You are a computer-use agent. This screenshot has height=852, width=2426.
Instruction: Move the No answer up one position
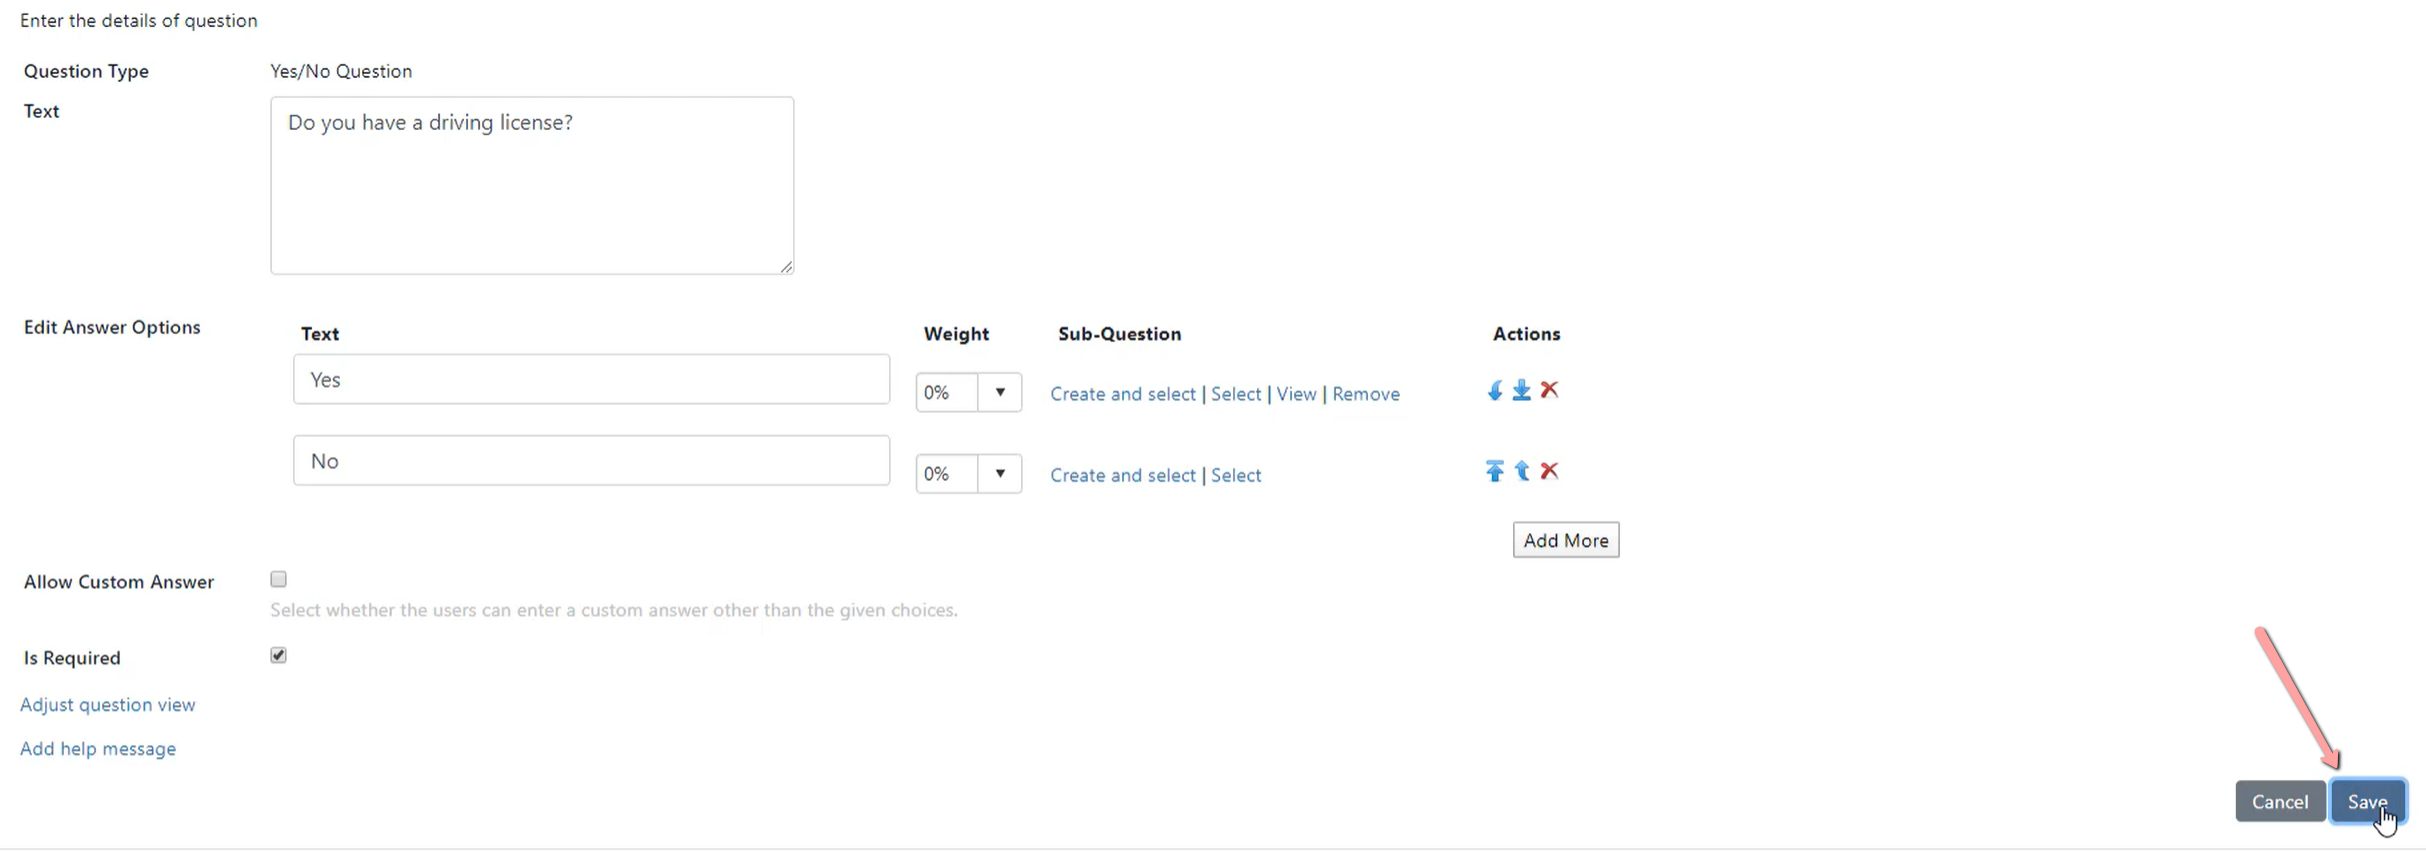click(x=1521, y=471)
